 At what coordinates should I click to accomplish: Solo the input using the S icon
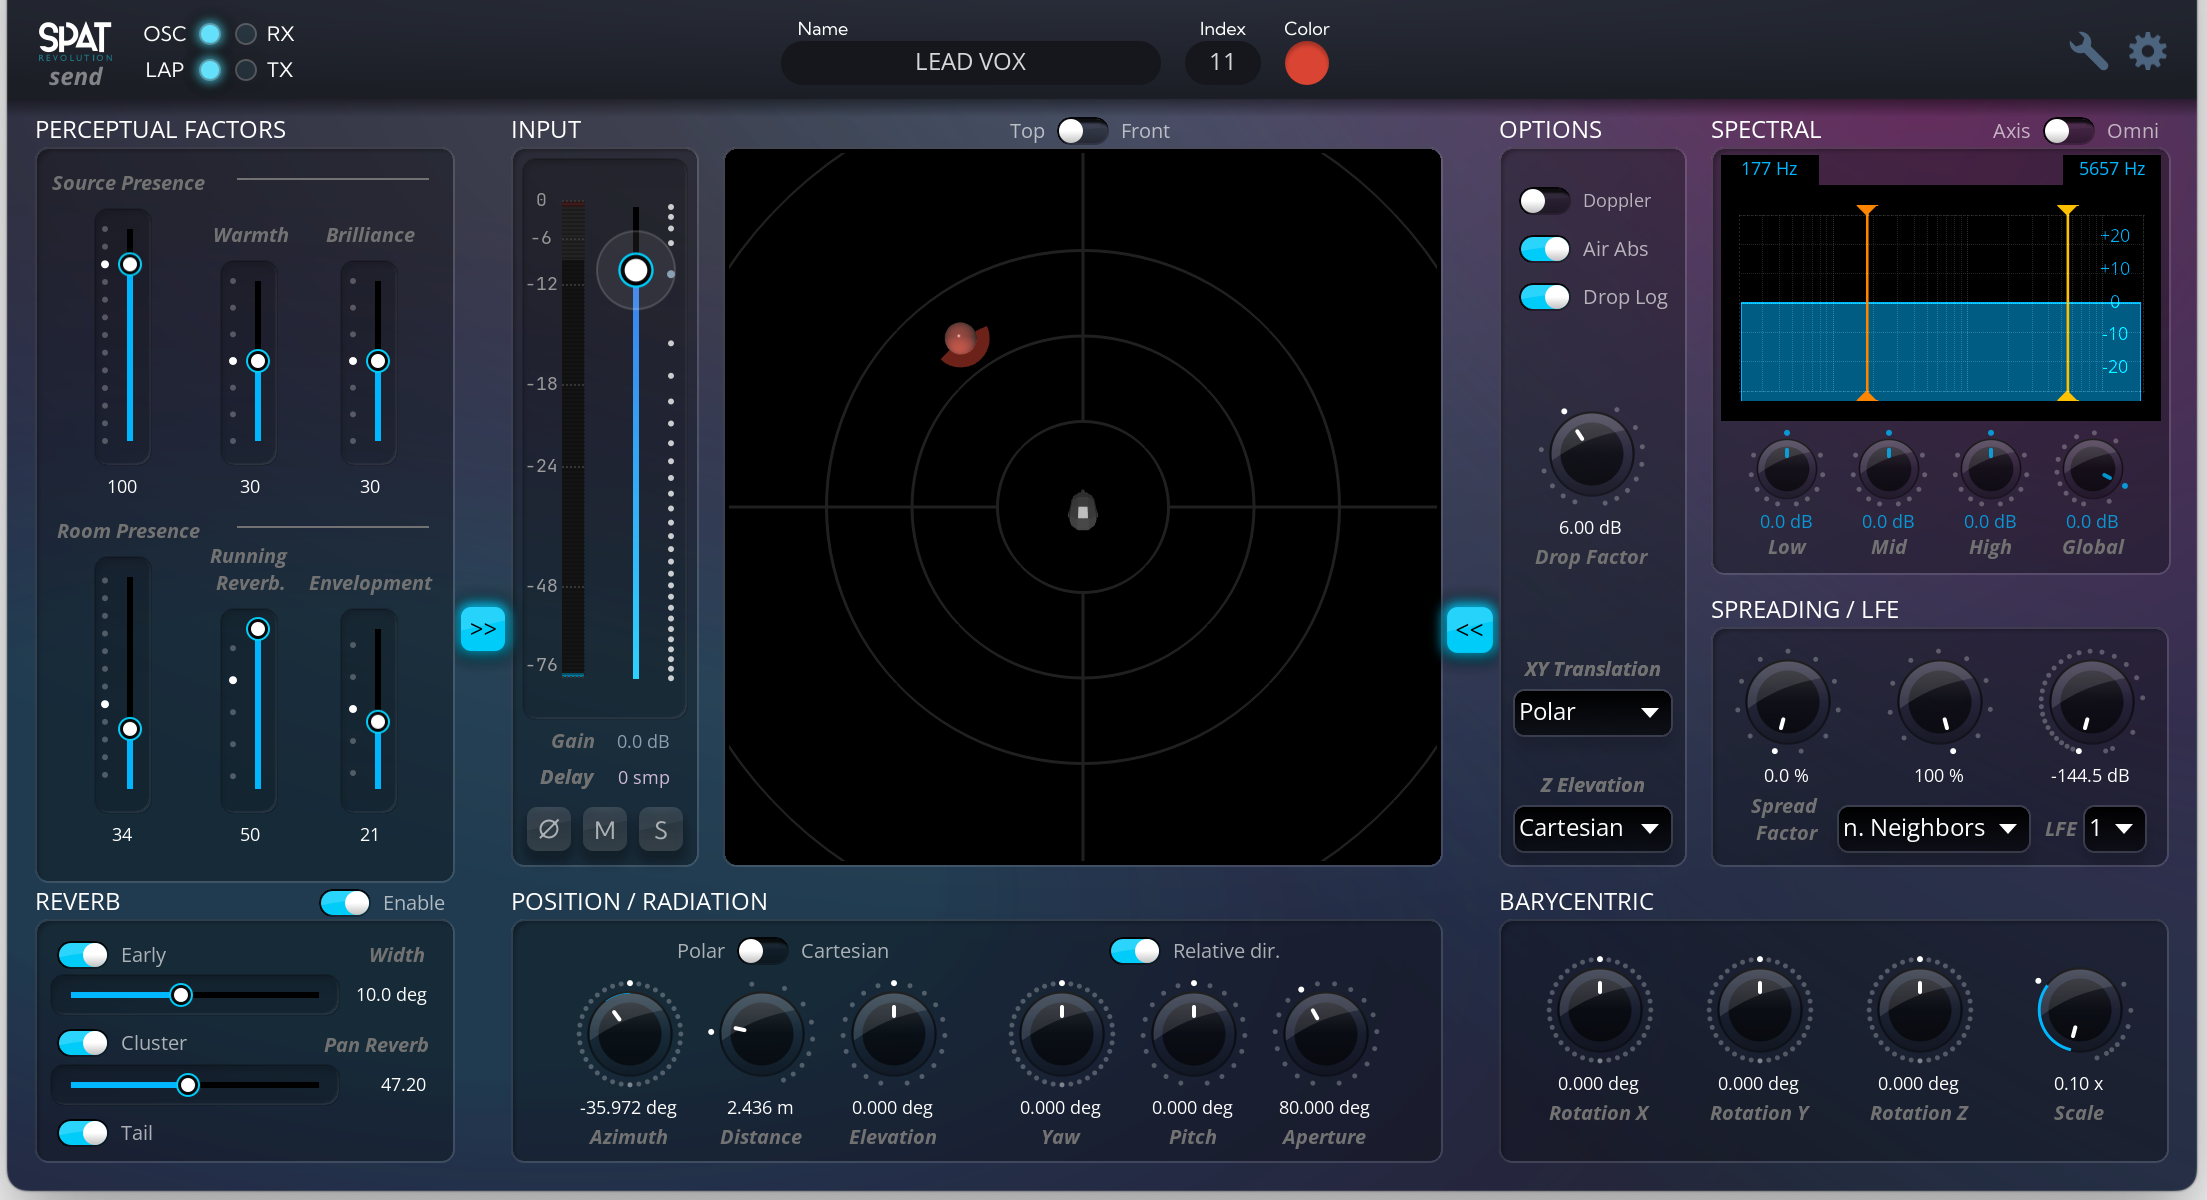point(660,828)
